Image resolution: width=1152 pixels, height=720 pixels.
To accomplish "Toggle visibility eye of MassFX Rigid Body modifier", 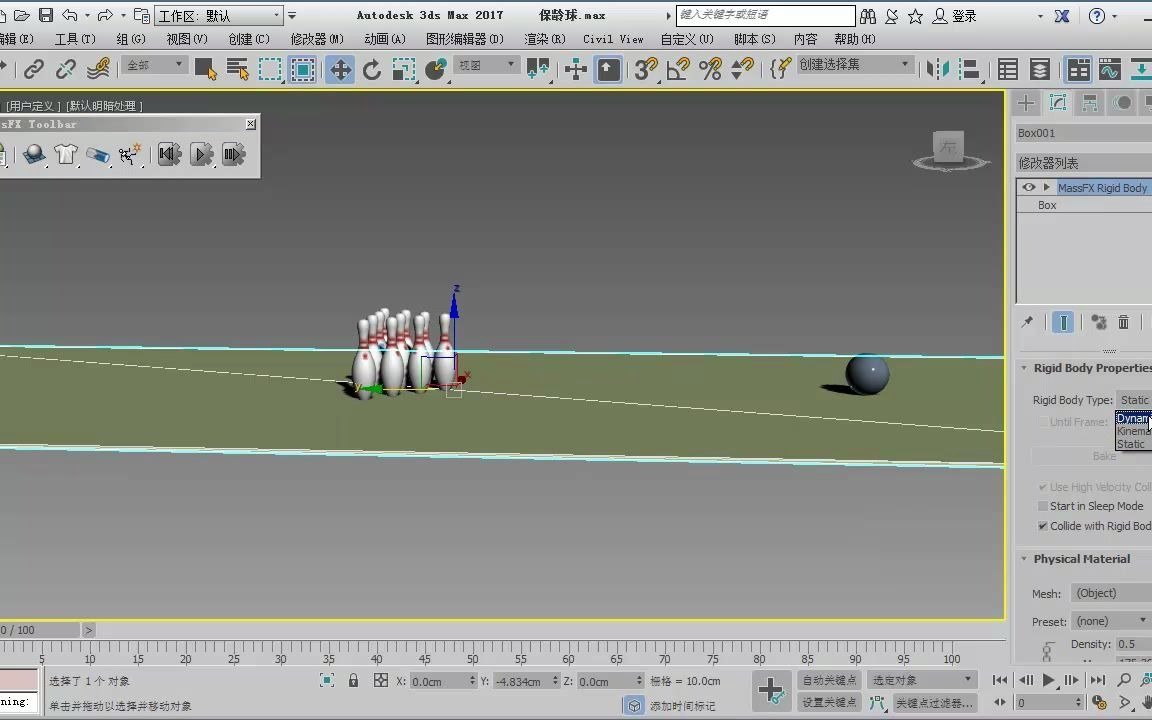I will click(x=1028, y=187).
